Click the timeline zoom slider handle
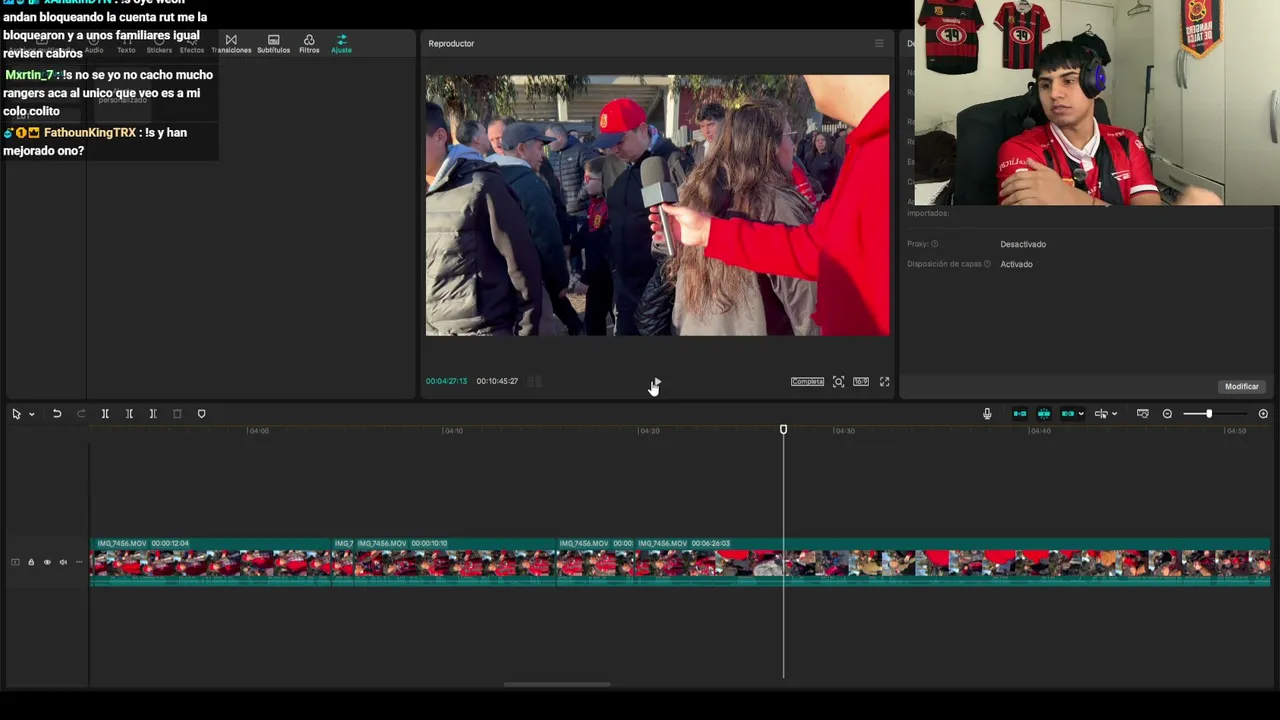Screen dimensions: 1280x720 1209,414
